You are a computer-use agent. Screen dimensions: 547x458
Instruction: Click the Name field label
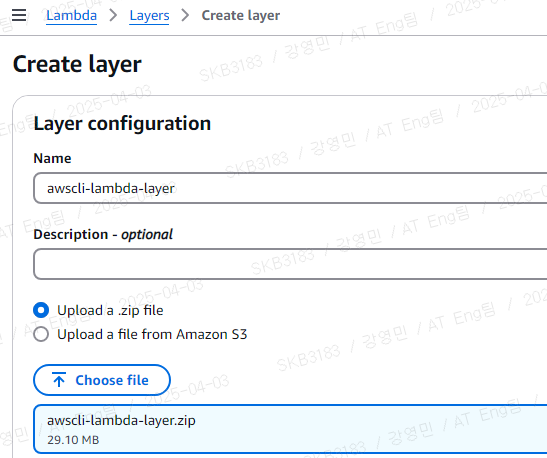pos(52,158)
